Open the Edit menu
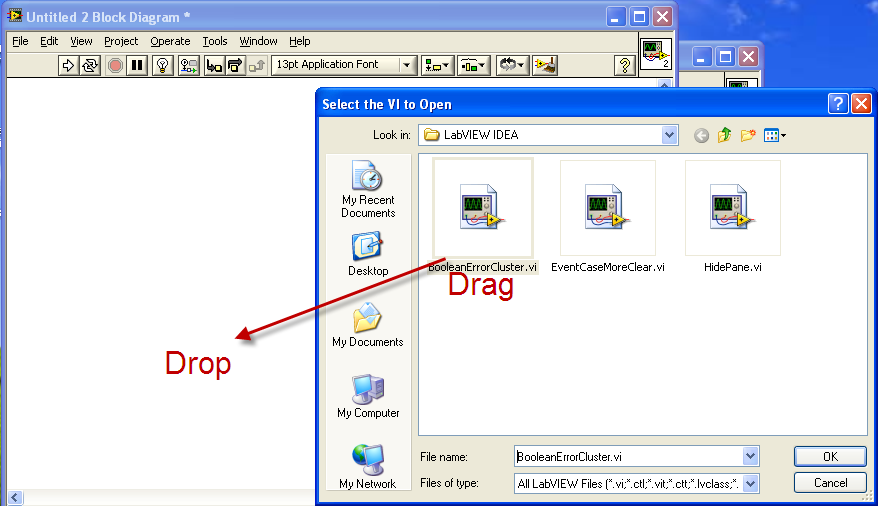The image size is (878, 506). pyautogui.click(x=49, y=41)
